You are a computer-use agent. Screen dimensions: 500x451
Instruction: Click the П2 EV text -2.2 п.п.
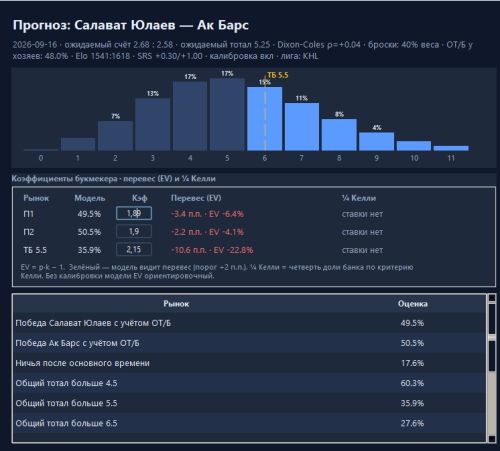[x=186, y=232]
